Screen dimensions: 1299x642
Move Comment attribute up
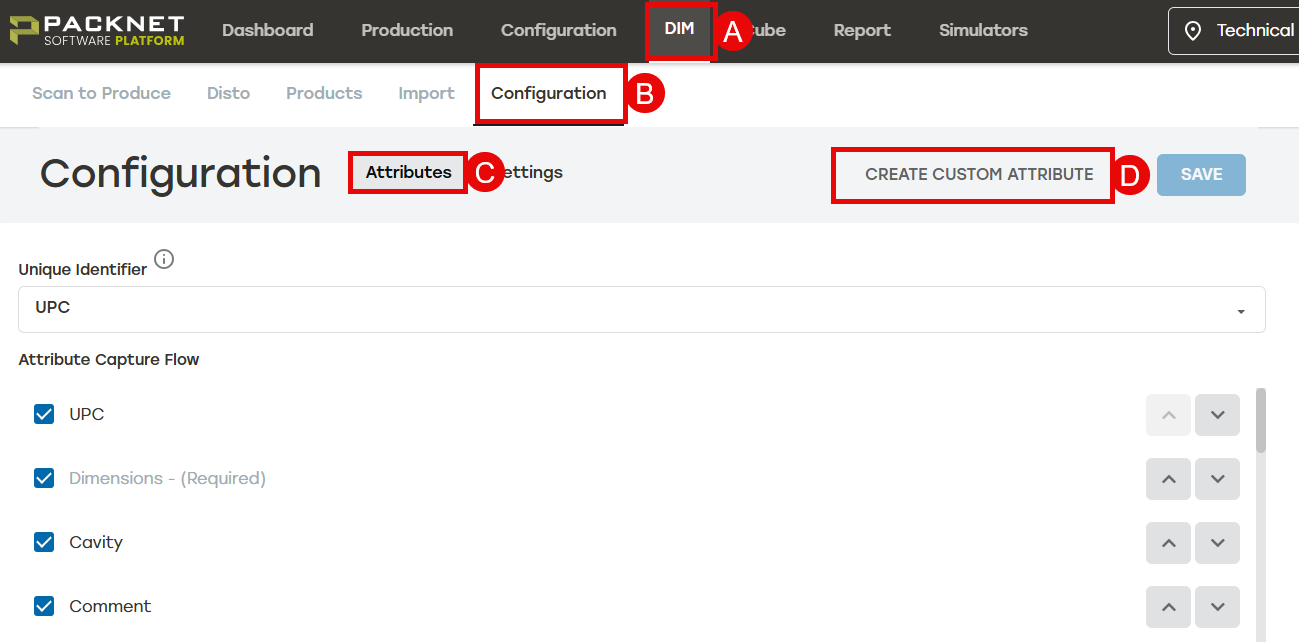click(x=1168, y=607)
